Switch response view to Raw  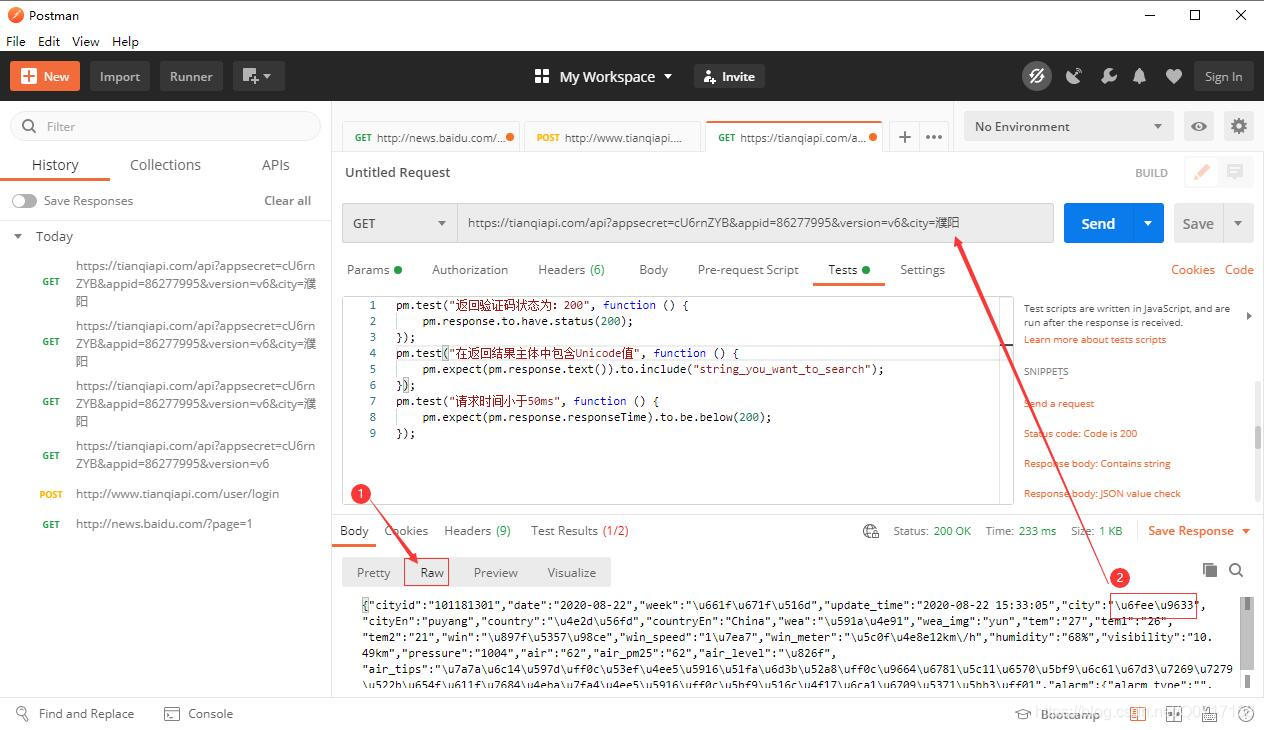pyautogui.click(x=432, y=572)
